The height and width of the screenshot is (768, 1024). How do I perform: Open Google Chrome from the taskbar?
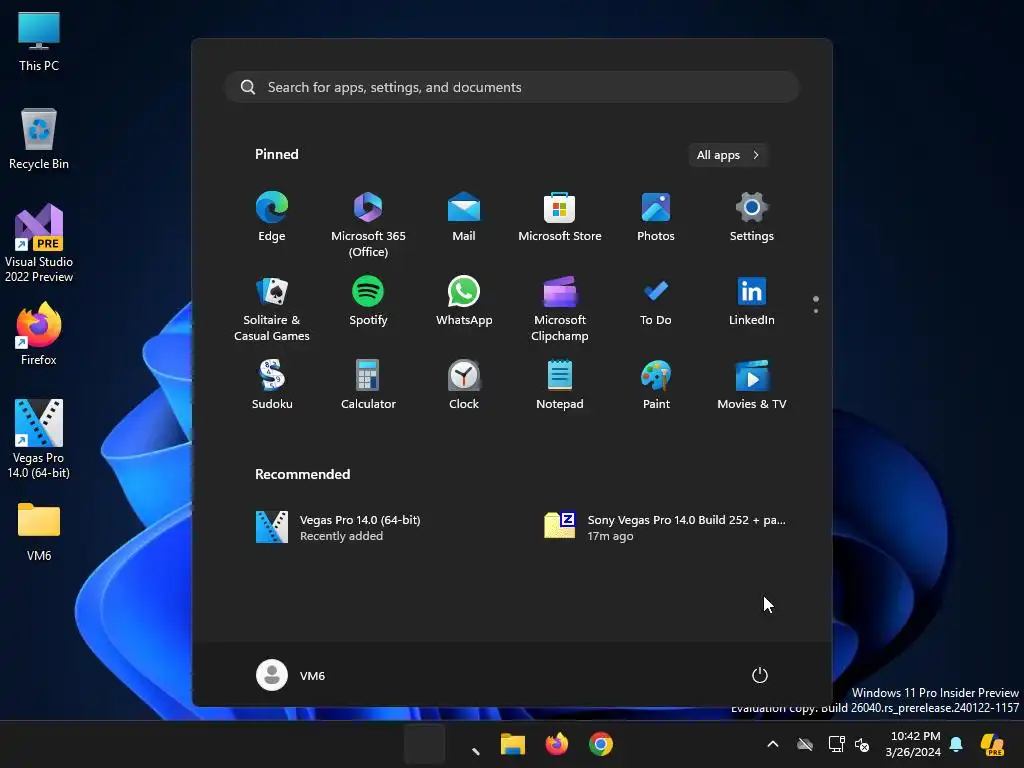(x=601, y=744)
